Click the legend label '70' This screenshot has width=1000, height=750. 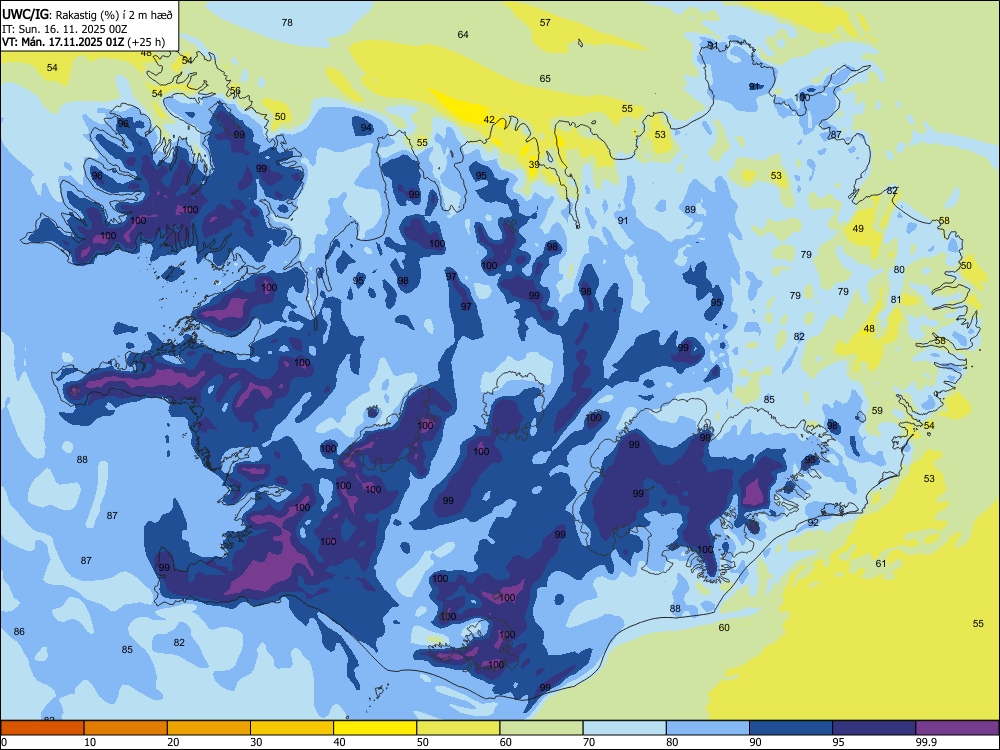589,742
